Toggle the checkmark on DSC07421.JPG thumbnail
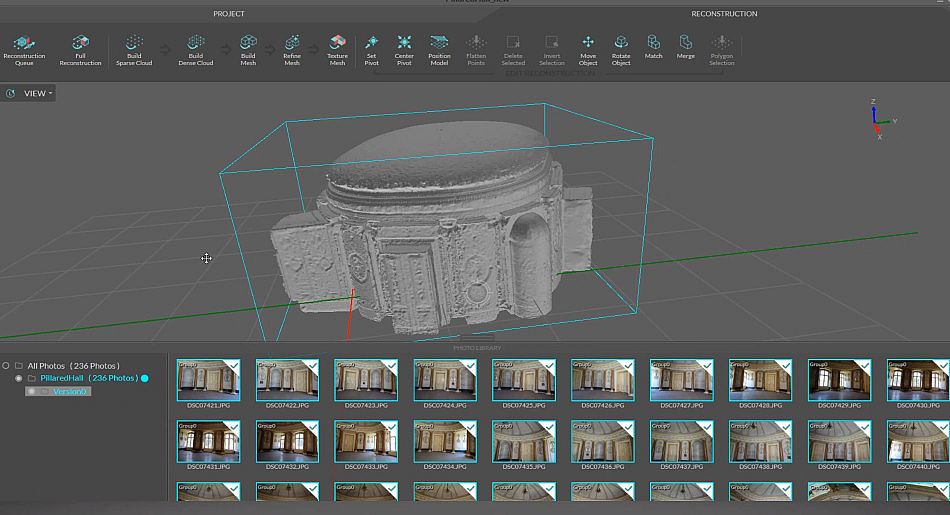 232,367
